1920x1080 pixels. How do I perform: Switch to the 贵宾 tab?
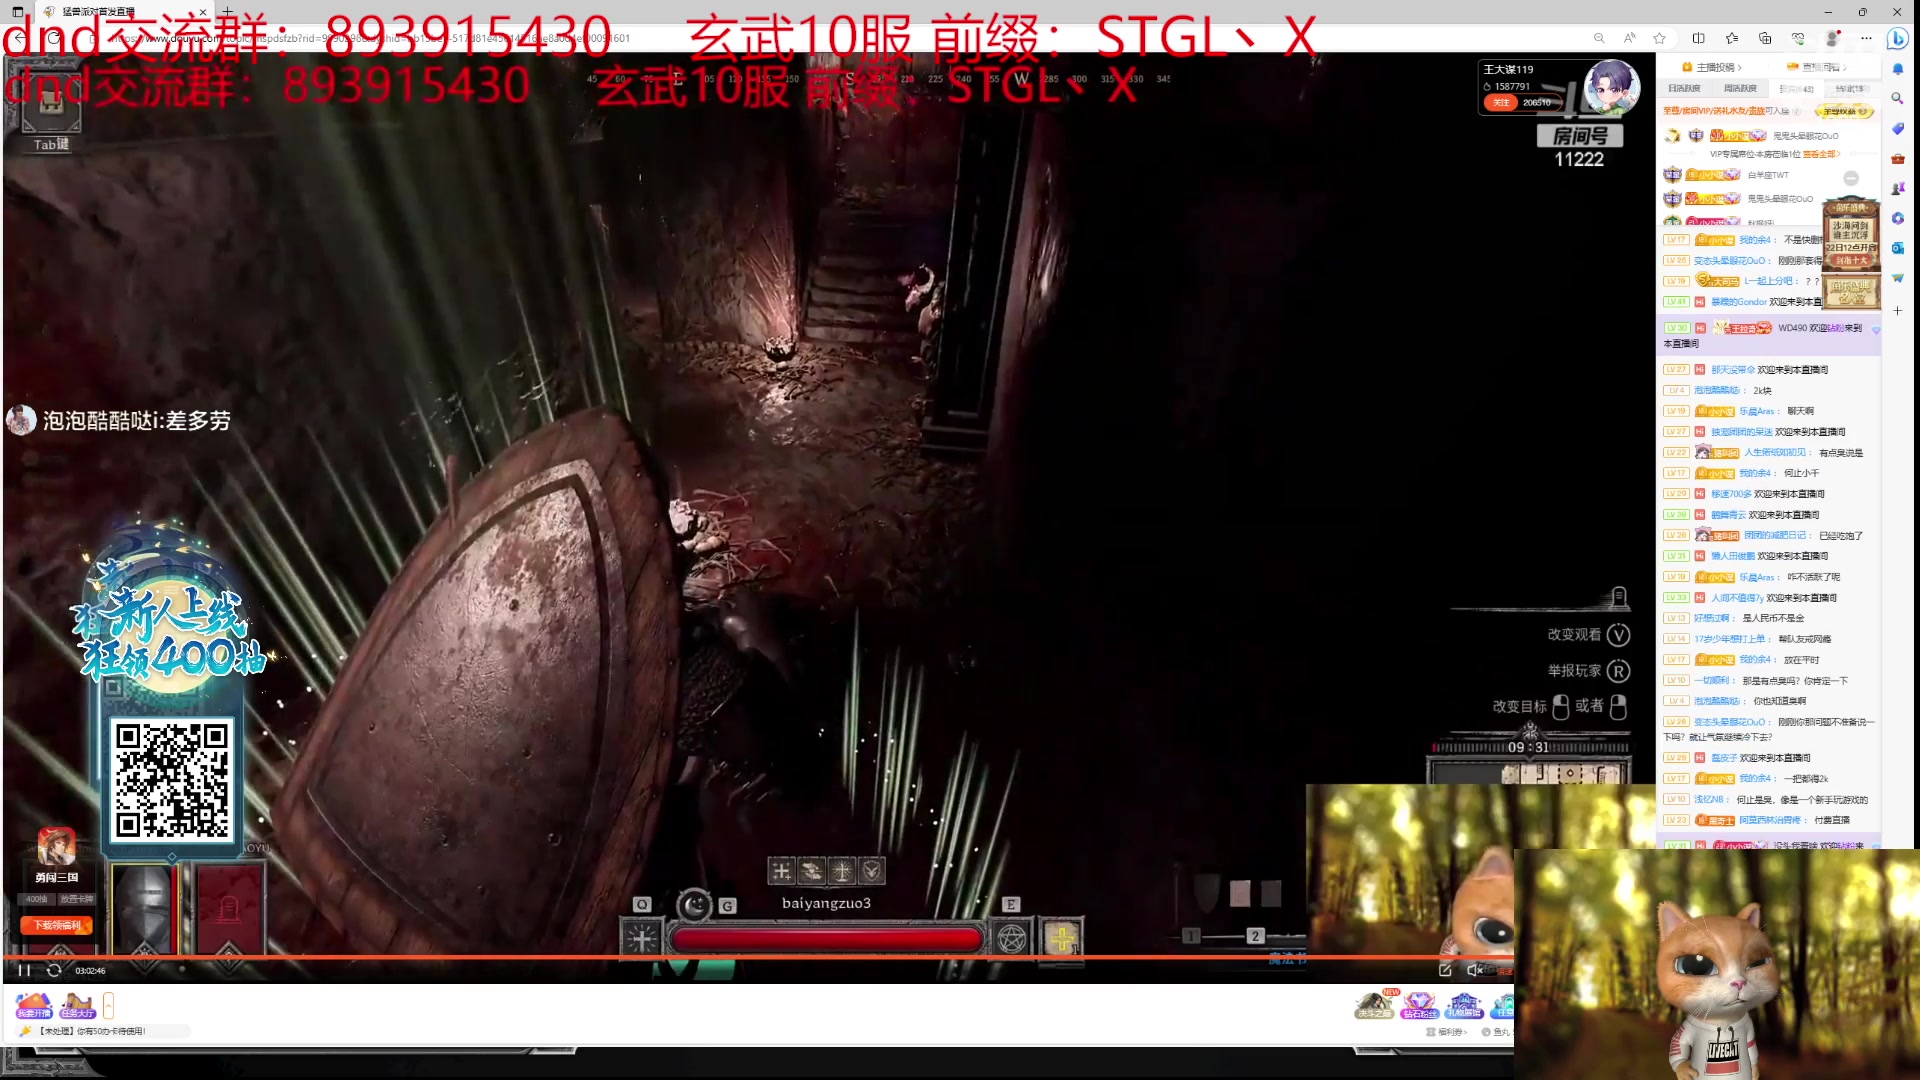1796,89
